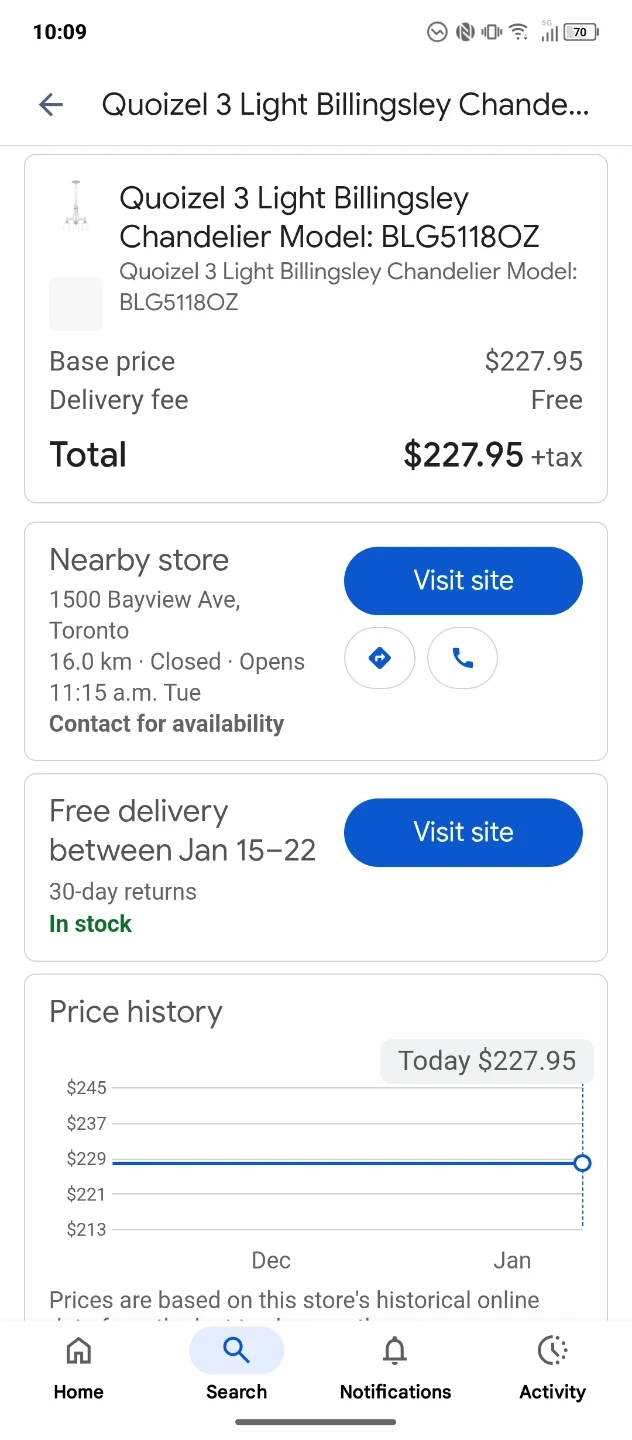Screen dimensions: 632x1440
Task: Visit site for free delivery offer
Action: coord(463,832)
